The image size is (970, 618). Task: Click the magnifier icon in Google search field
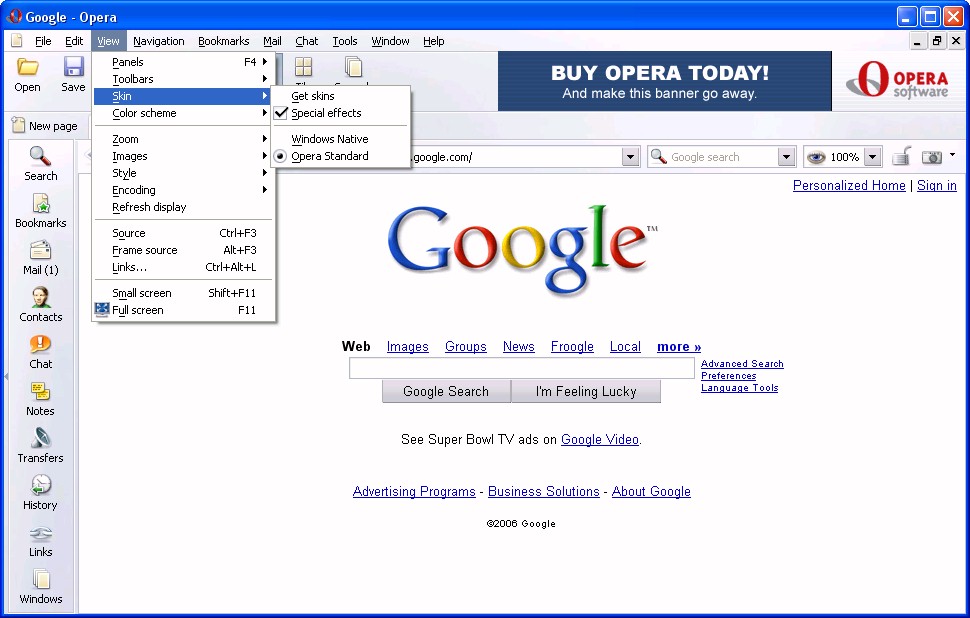[659, 157]
